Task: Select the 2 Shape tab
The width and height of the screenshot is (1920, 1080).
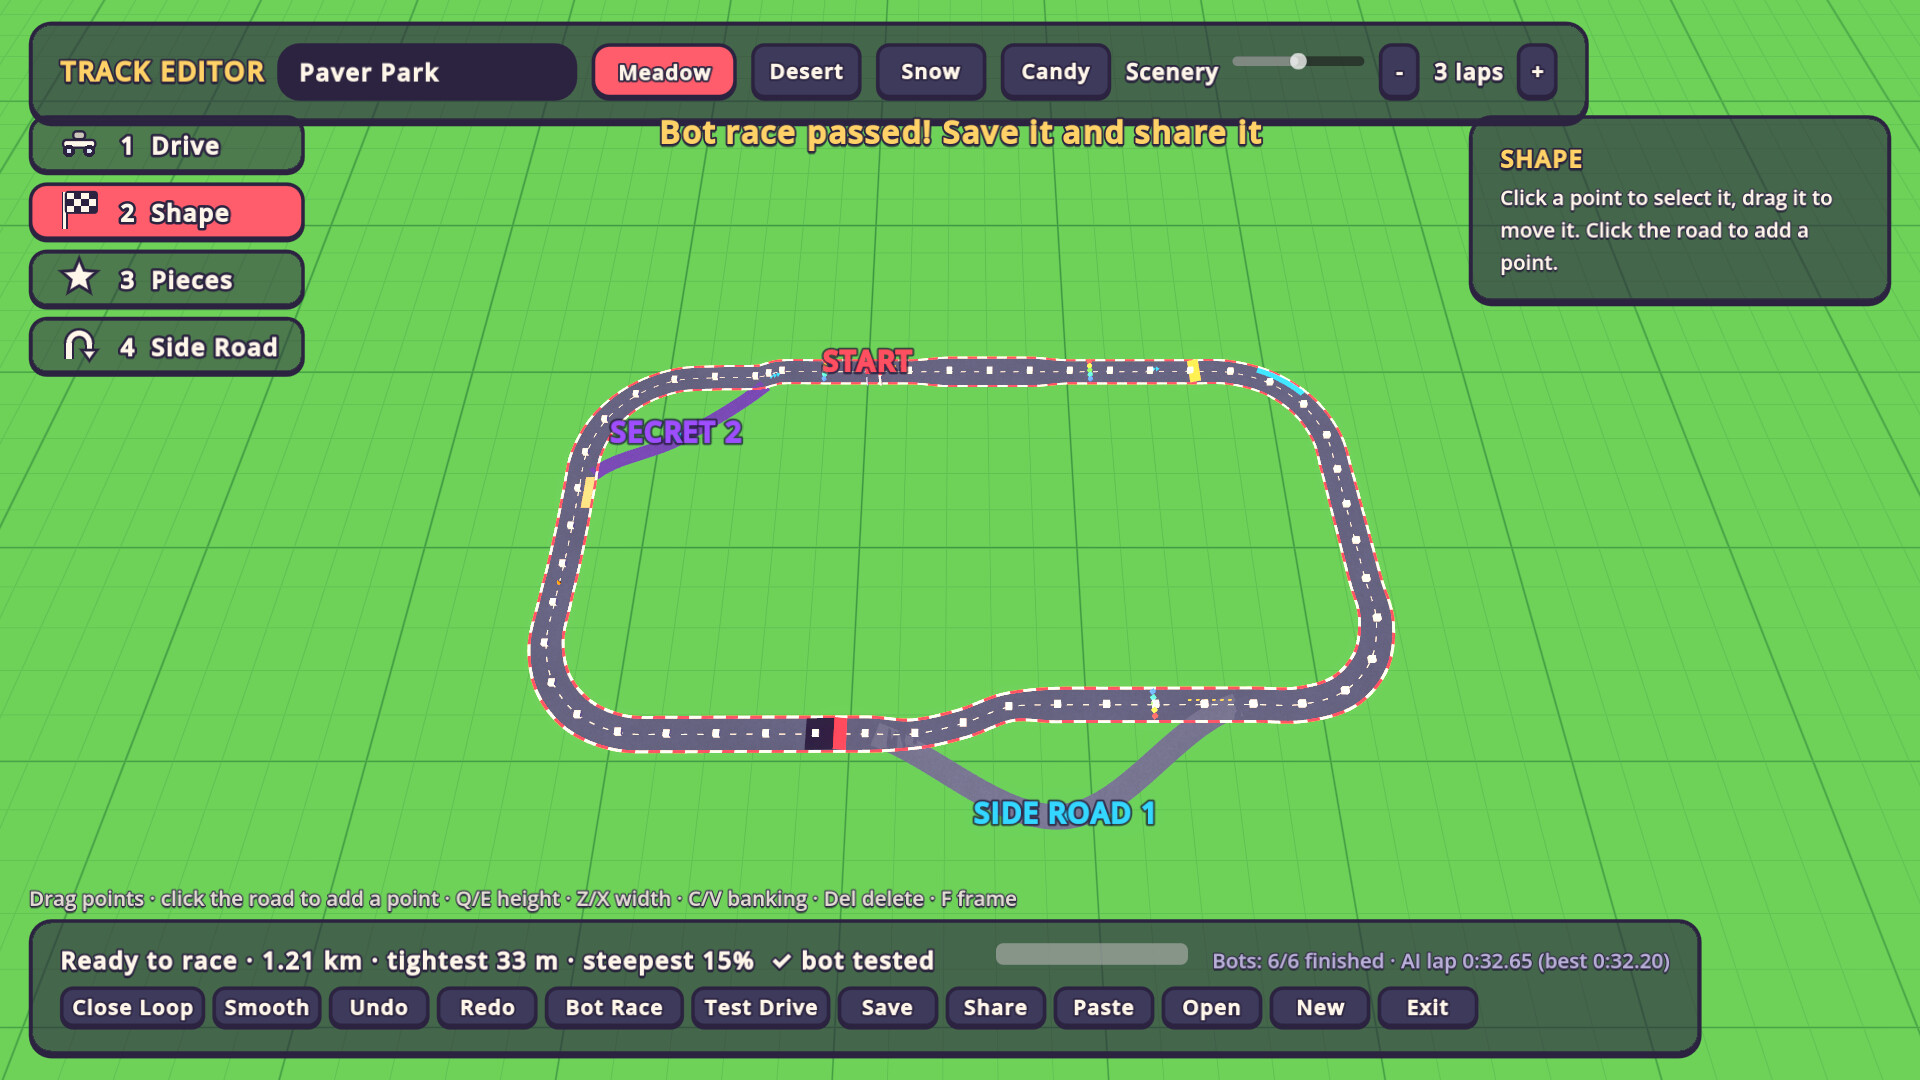Action: click(x=167, y=212)
